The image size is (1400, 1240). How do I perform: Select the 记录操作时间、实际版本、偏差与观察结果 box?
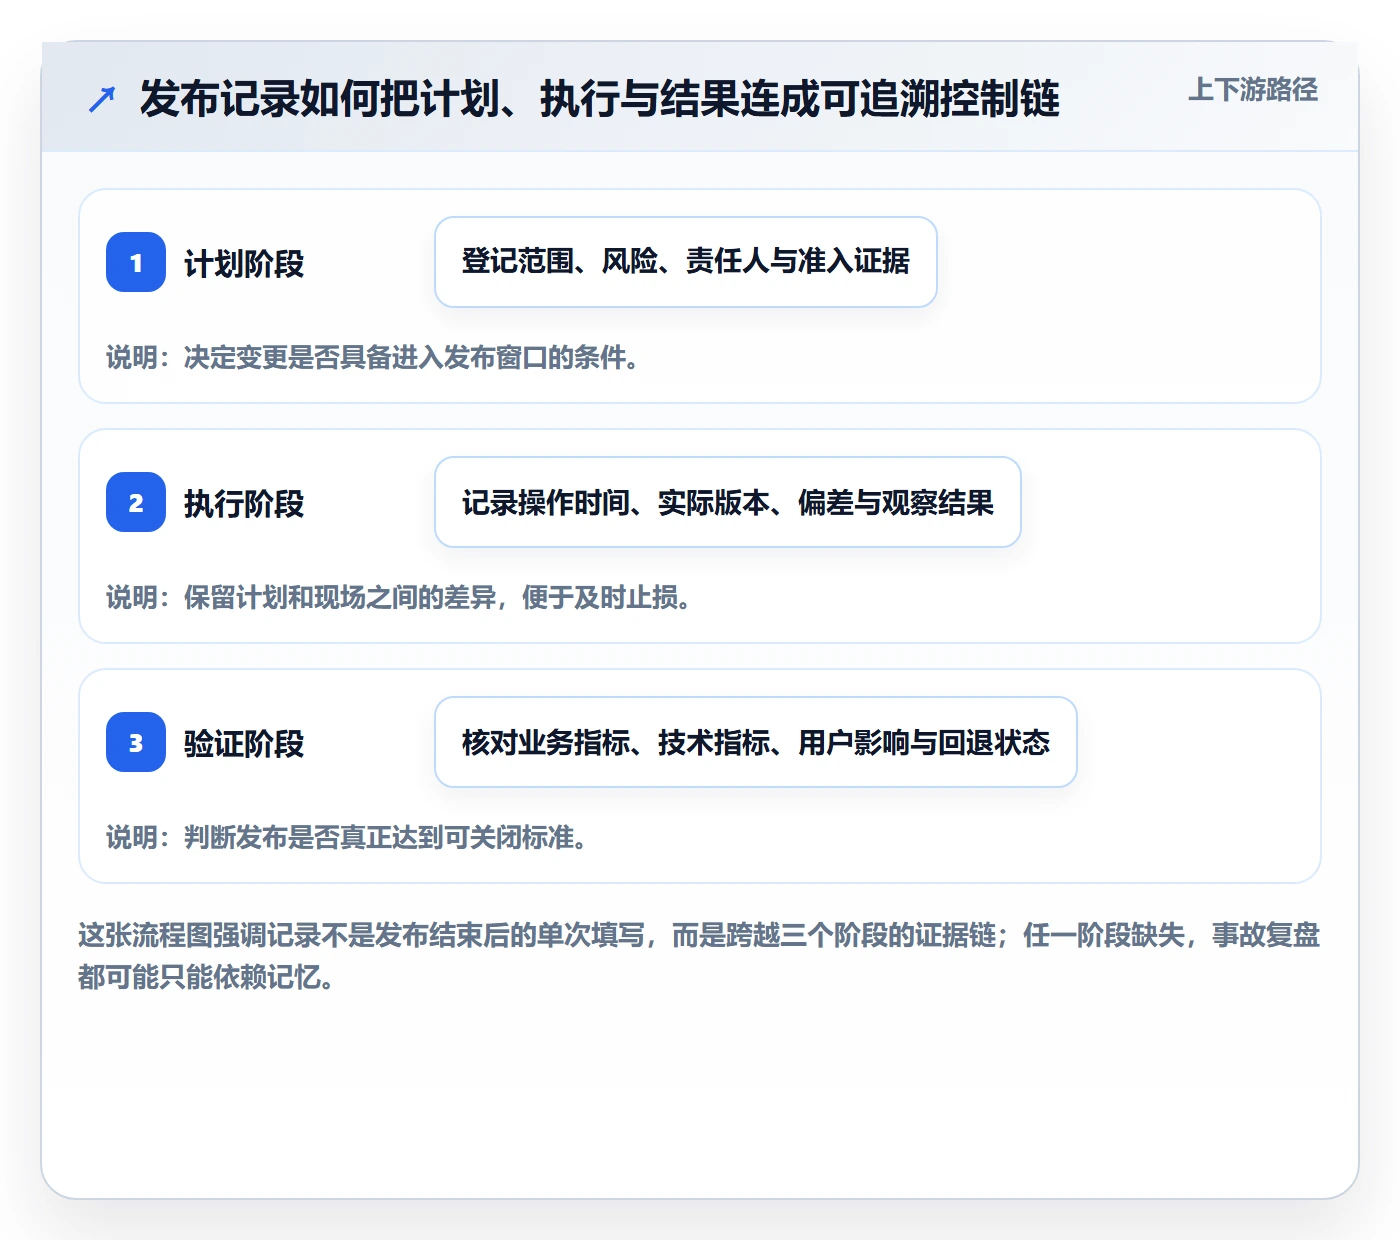click(x=728, y=502)
